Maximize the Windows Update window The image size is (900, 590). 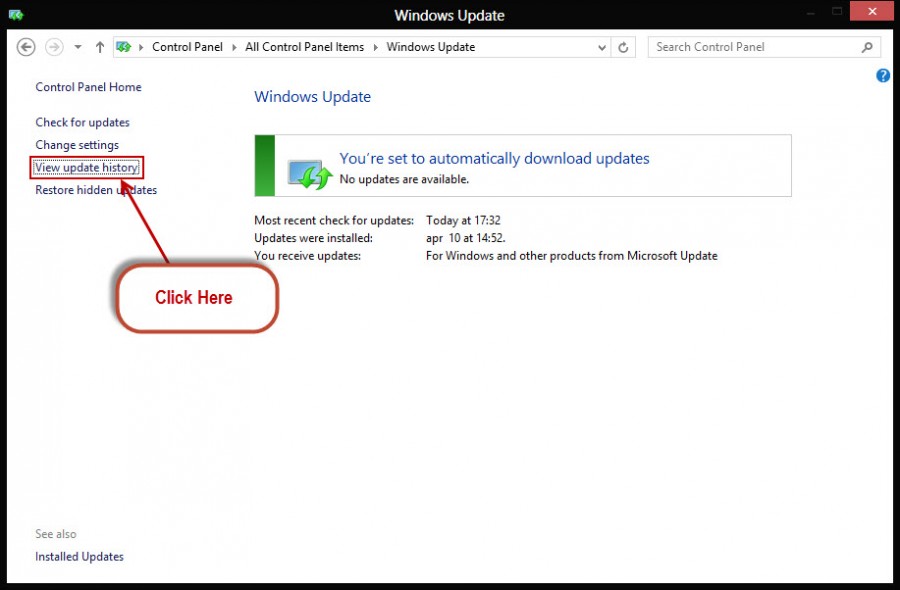(837, 11)
